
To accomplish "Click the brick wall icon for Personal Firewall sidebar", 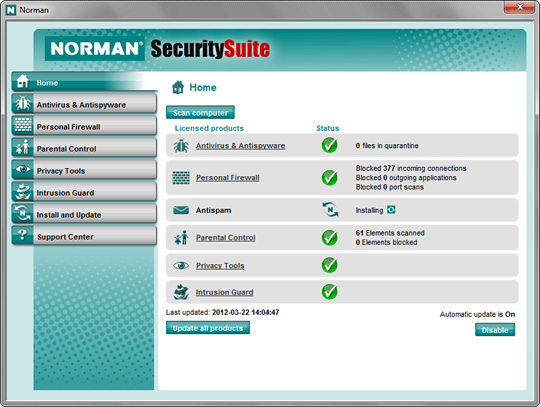I will tap(23, 125).
